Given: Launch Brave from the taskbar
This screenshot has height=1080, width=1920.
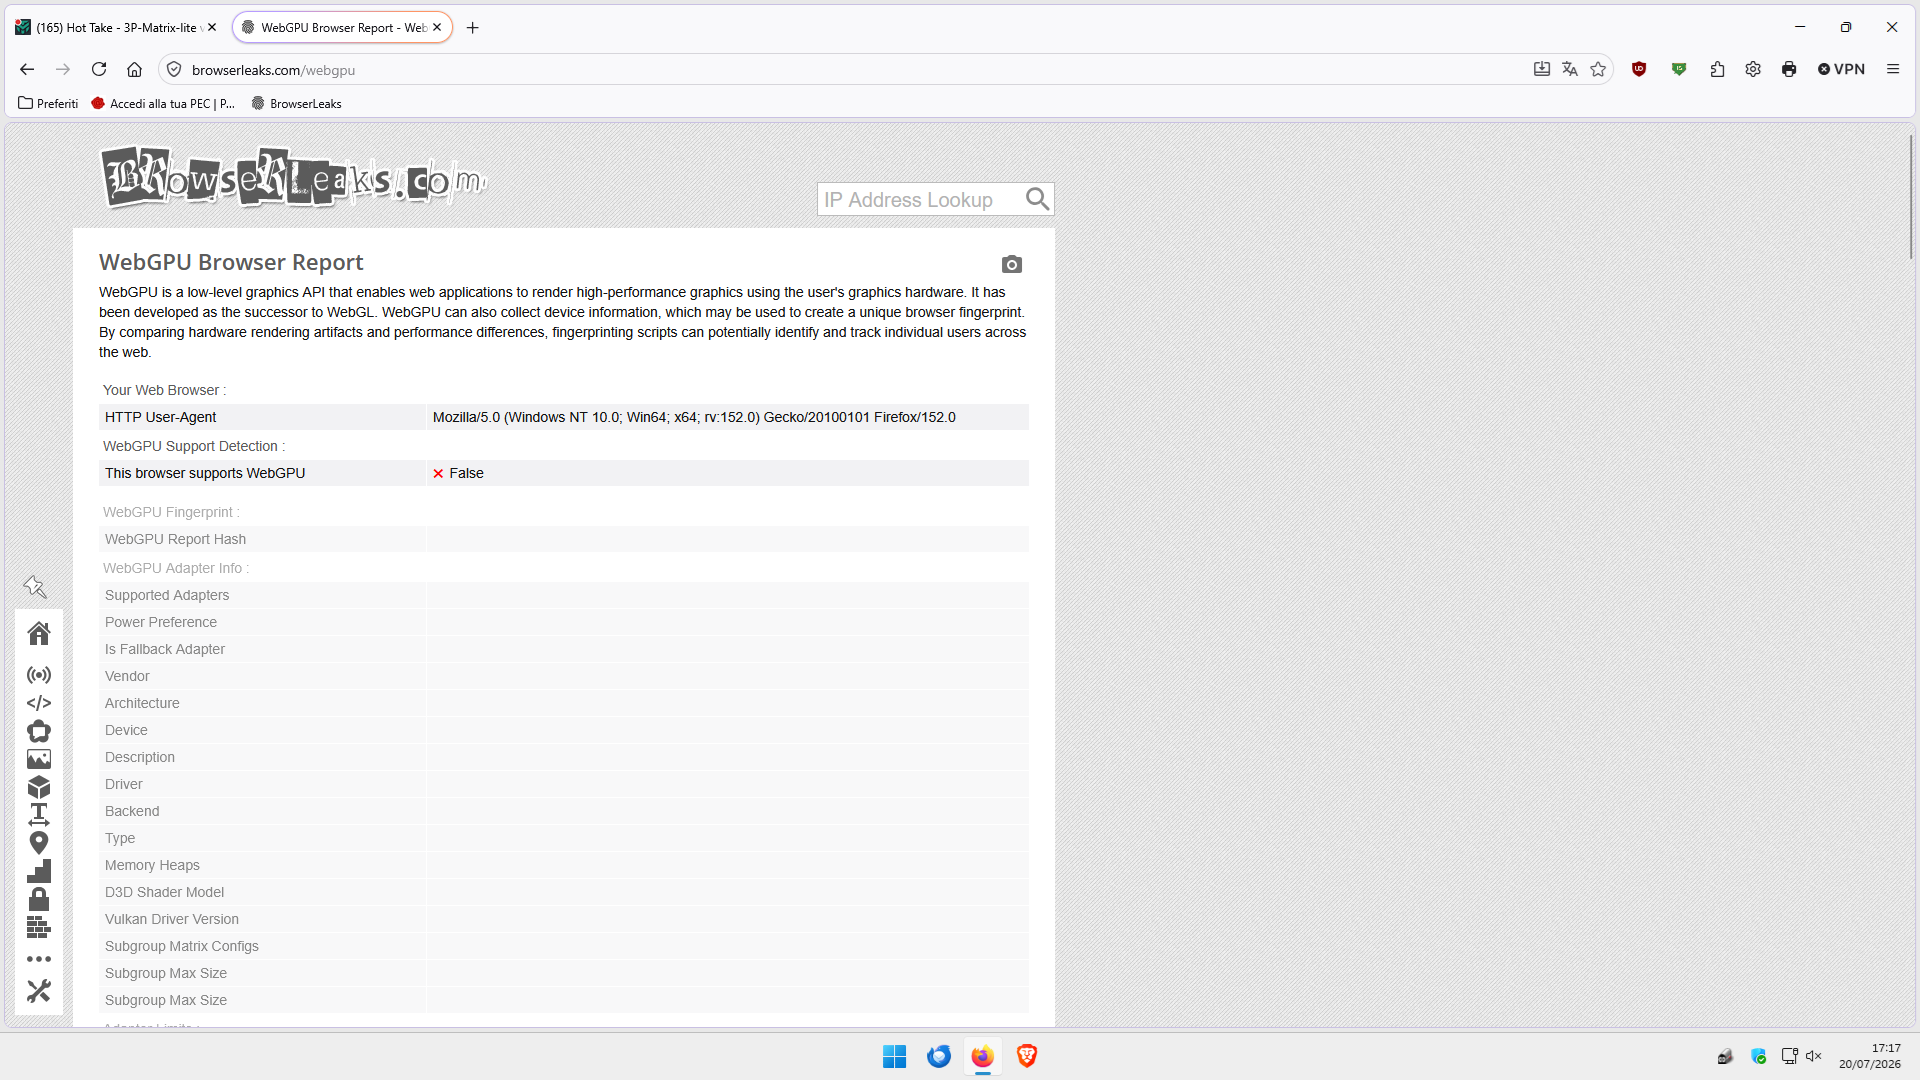Looking at the screenshot, I should 1027,1056.
